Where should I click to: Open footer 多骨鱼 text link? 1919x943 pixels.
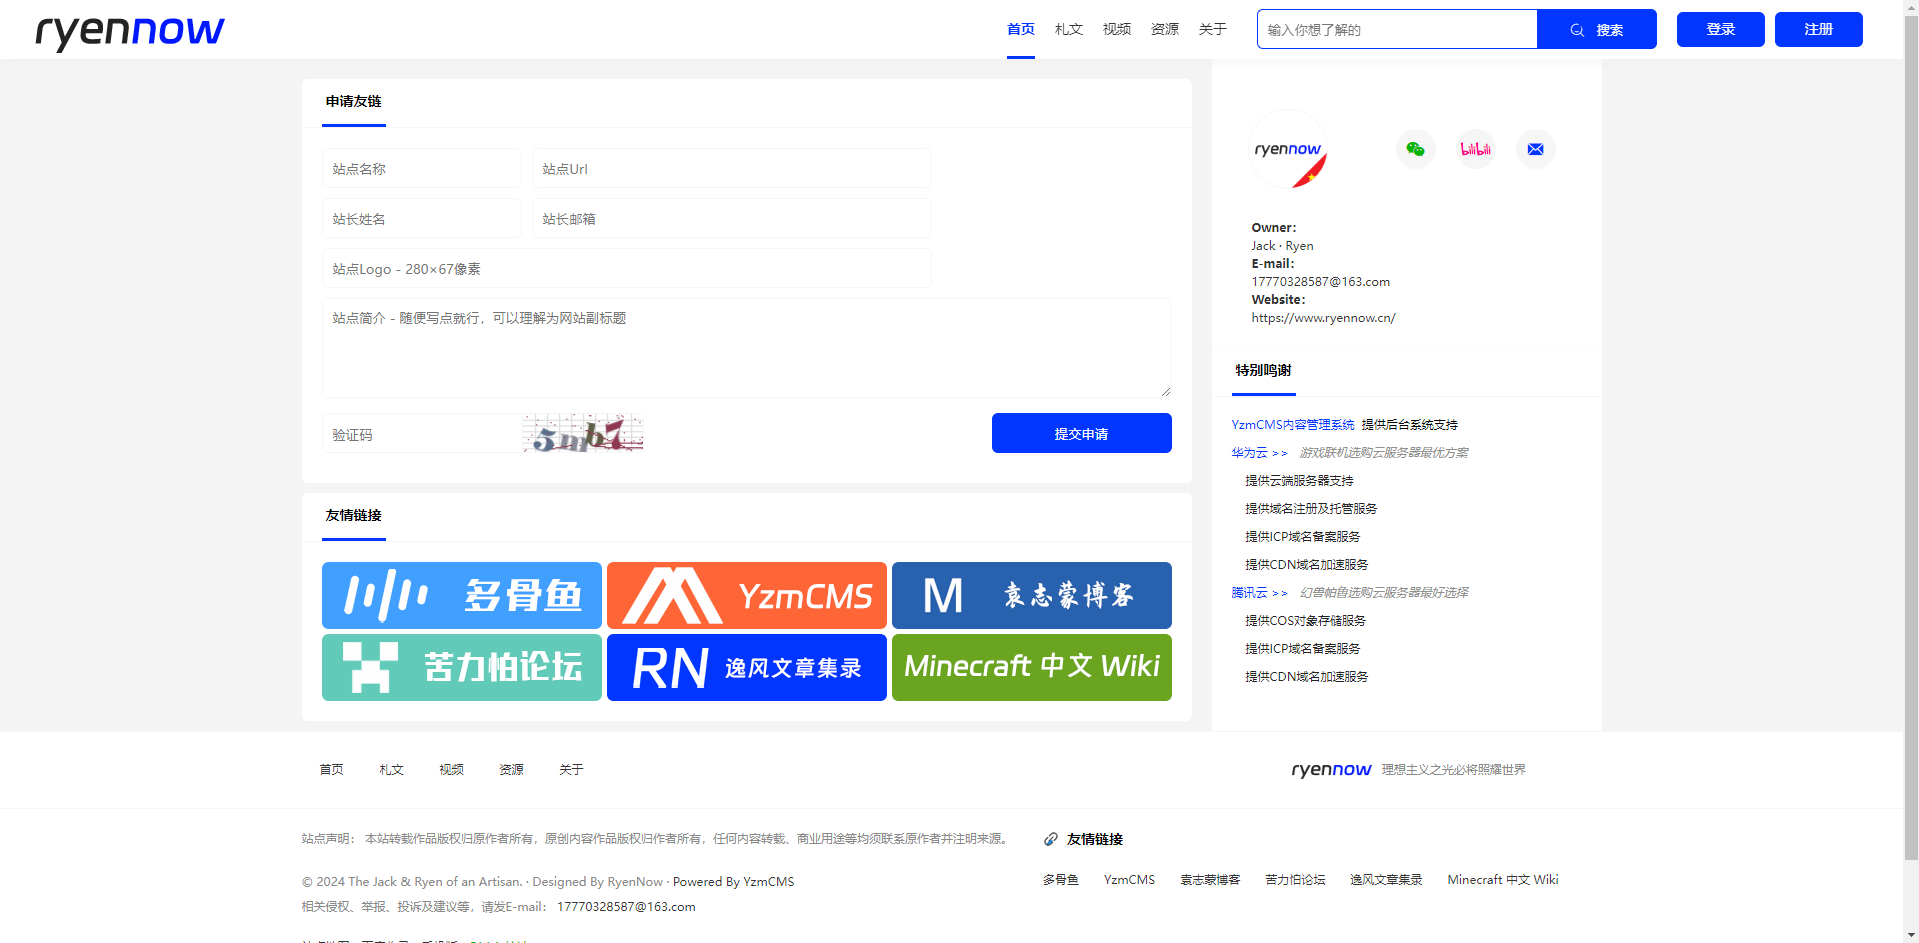point(1061,880)
